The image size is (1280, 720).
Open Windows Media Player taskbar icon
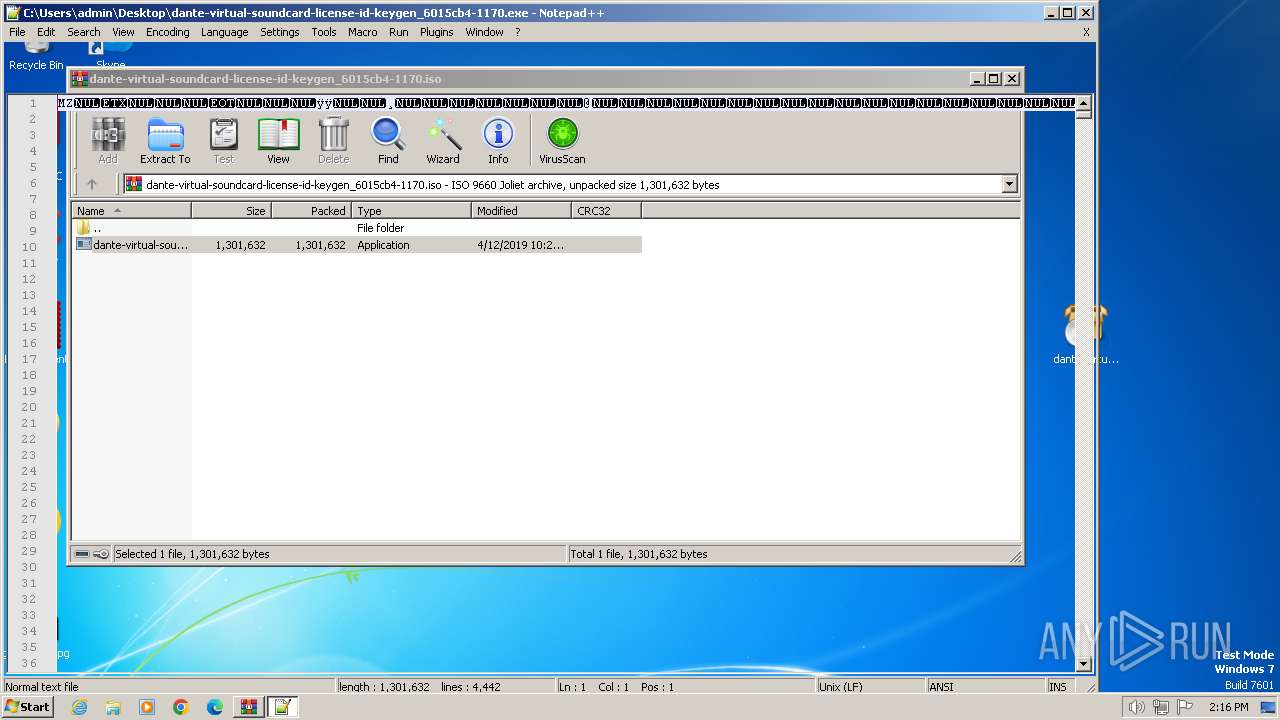(x=147, y=707)
